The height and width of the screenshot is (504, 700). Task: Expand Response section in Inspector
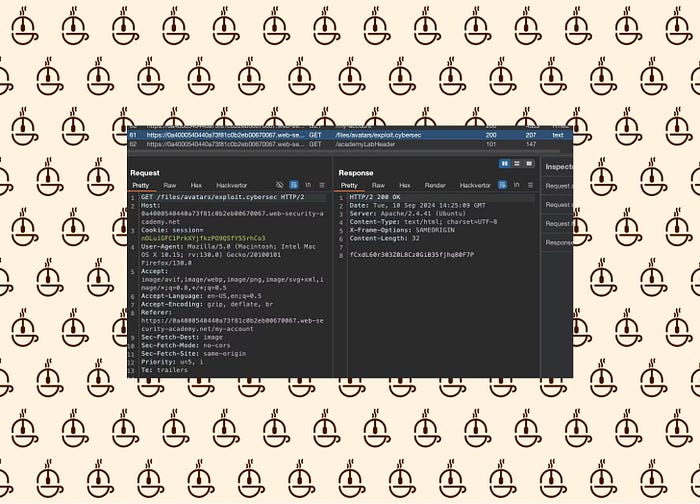[558, 242]
